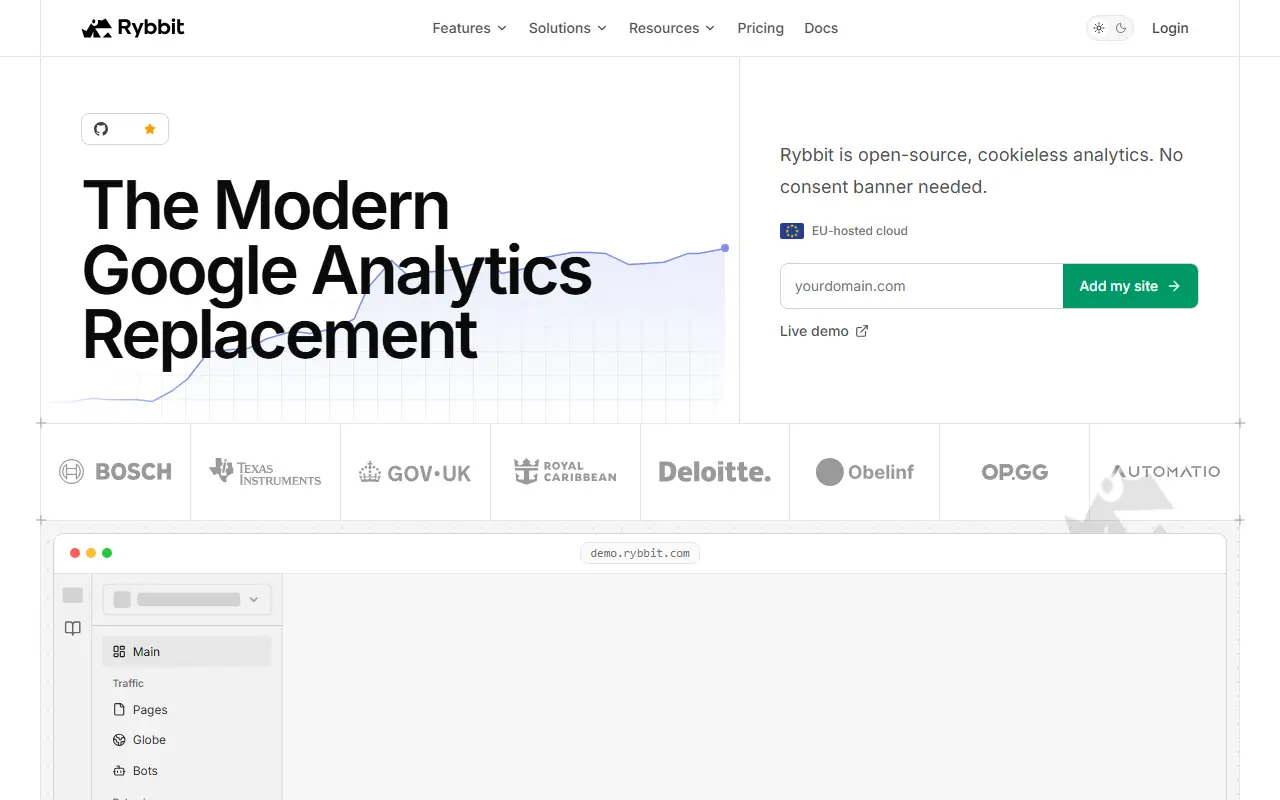Switch to light mode with the sun icon
The width and height of the screenshot is (1280, 800).
[x=1099, y=28]
